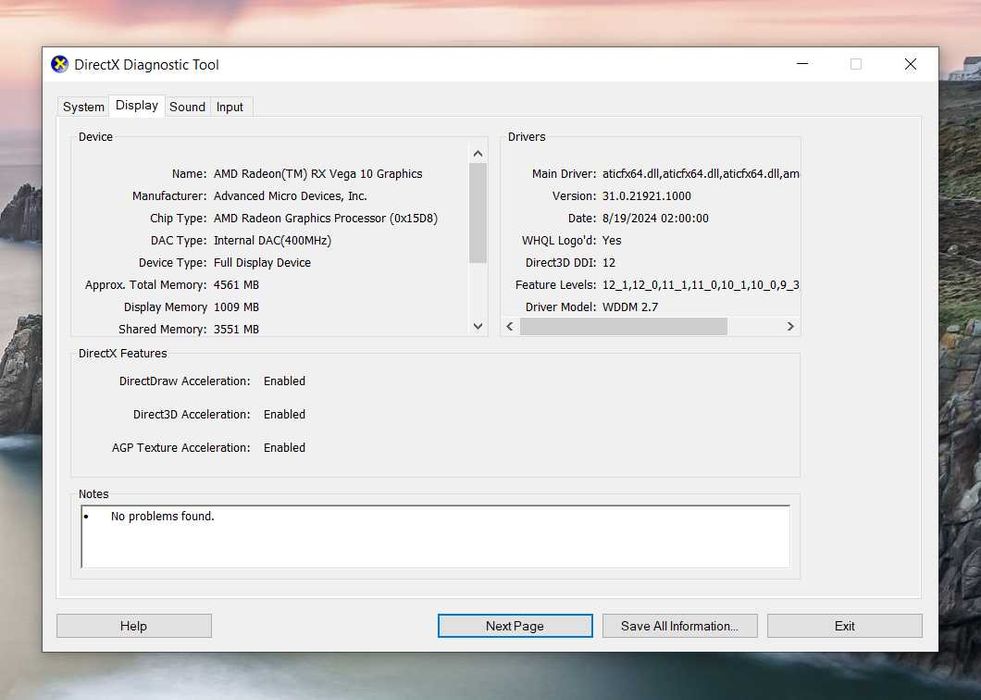981x700 pixels.
Task: Click DirectDraw Acceleration 'Enabled' status
Action: 284,381
